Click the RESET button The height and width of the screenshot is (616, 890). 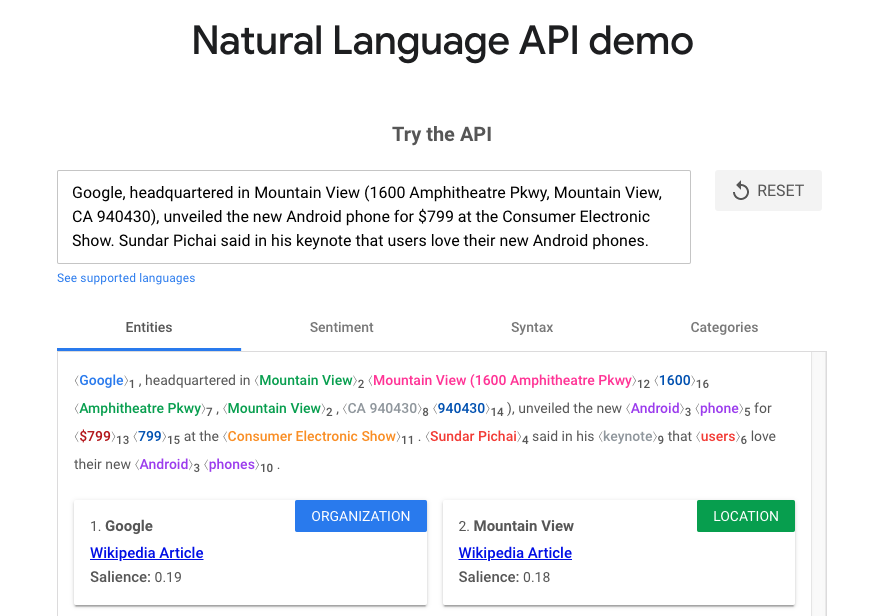pos(768,191)
